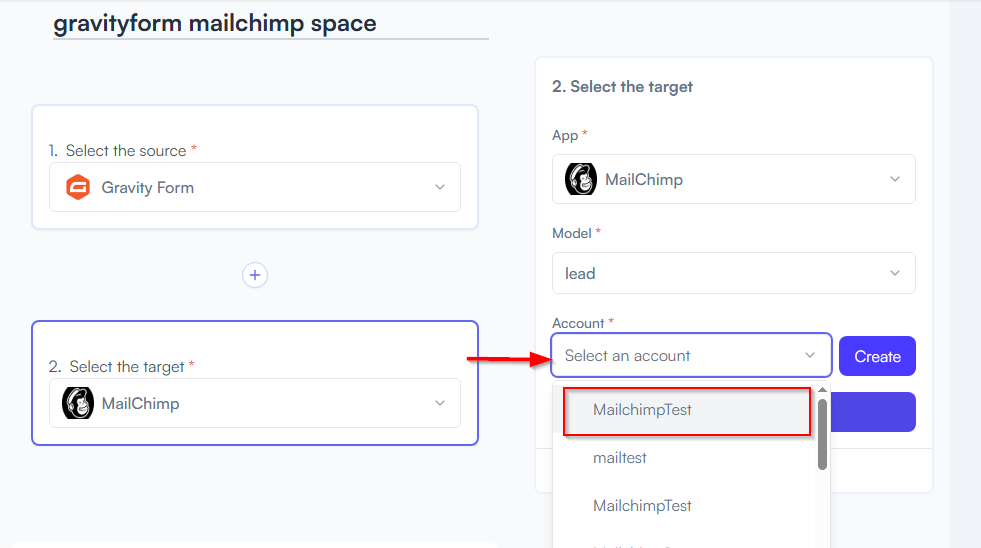Choose the mailtest account option

pos(685,458)
